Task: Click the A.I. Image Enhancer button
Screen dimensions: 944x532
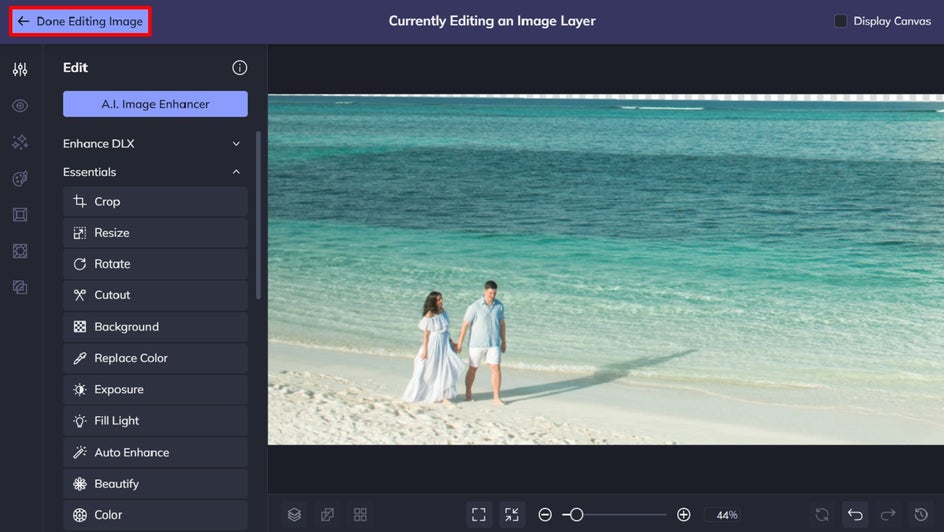Action: pyautogui.click(x=155, y=104)
